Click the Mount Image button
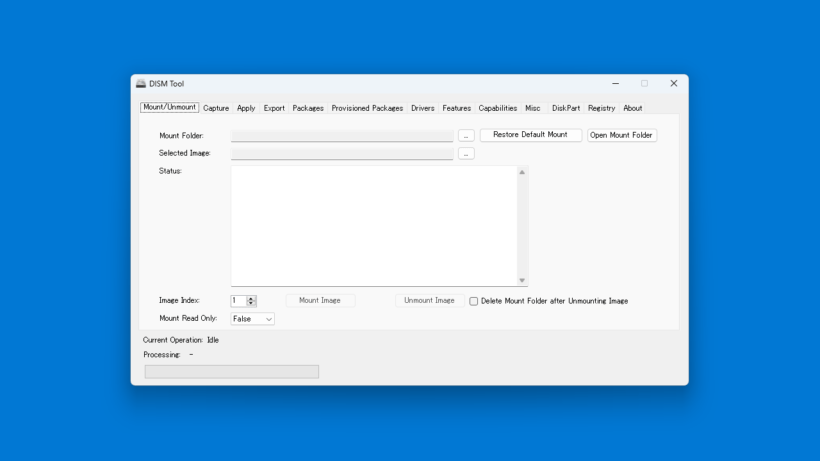The width and height of the screenshot is (820, 461). [320, 301]
